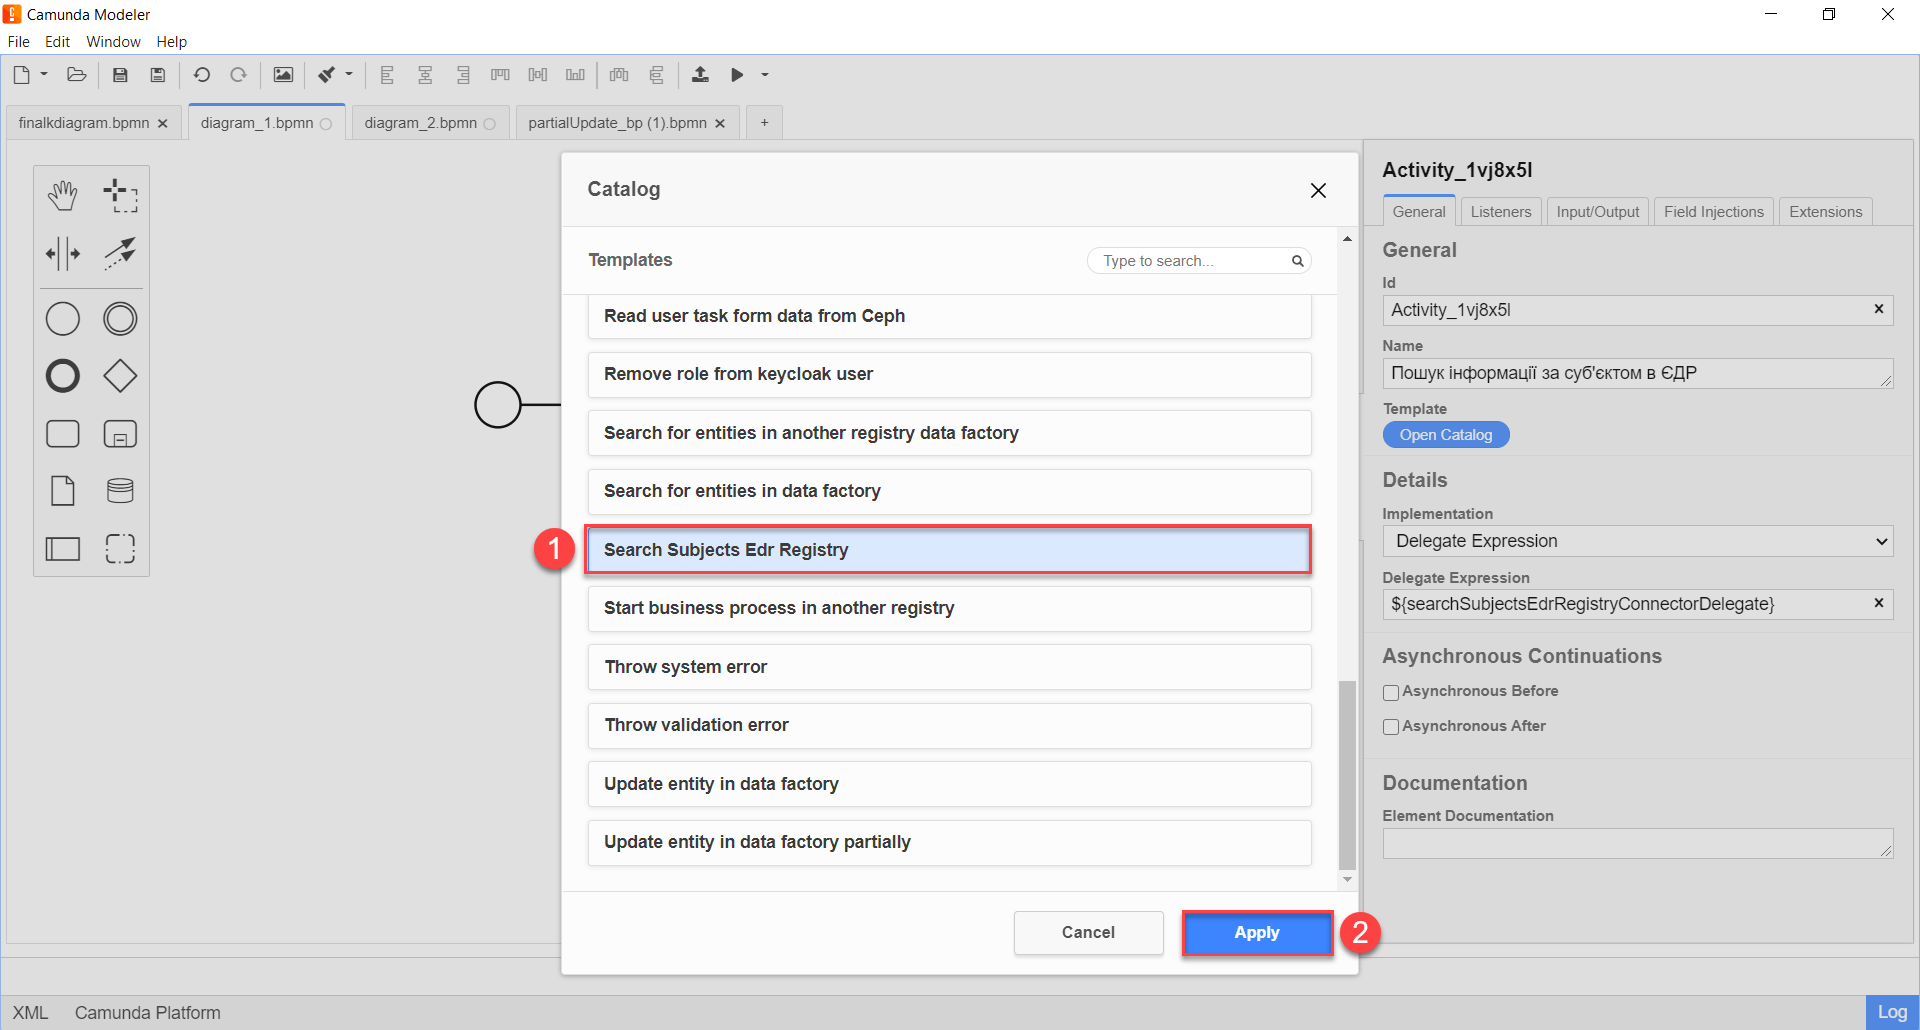Click the start event circle on canvas
The image size is (1920, 1030).
click(x=497, y=405)
